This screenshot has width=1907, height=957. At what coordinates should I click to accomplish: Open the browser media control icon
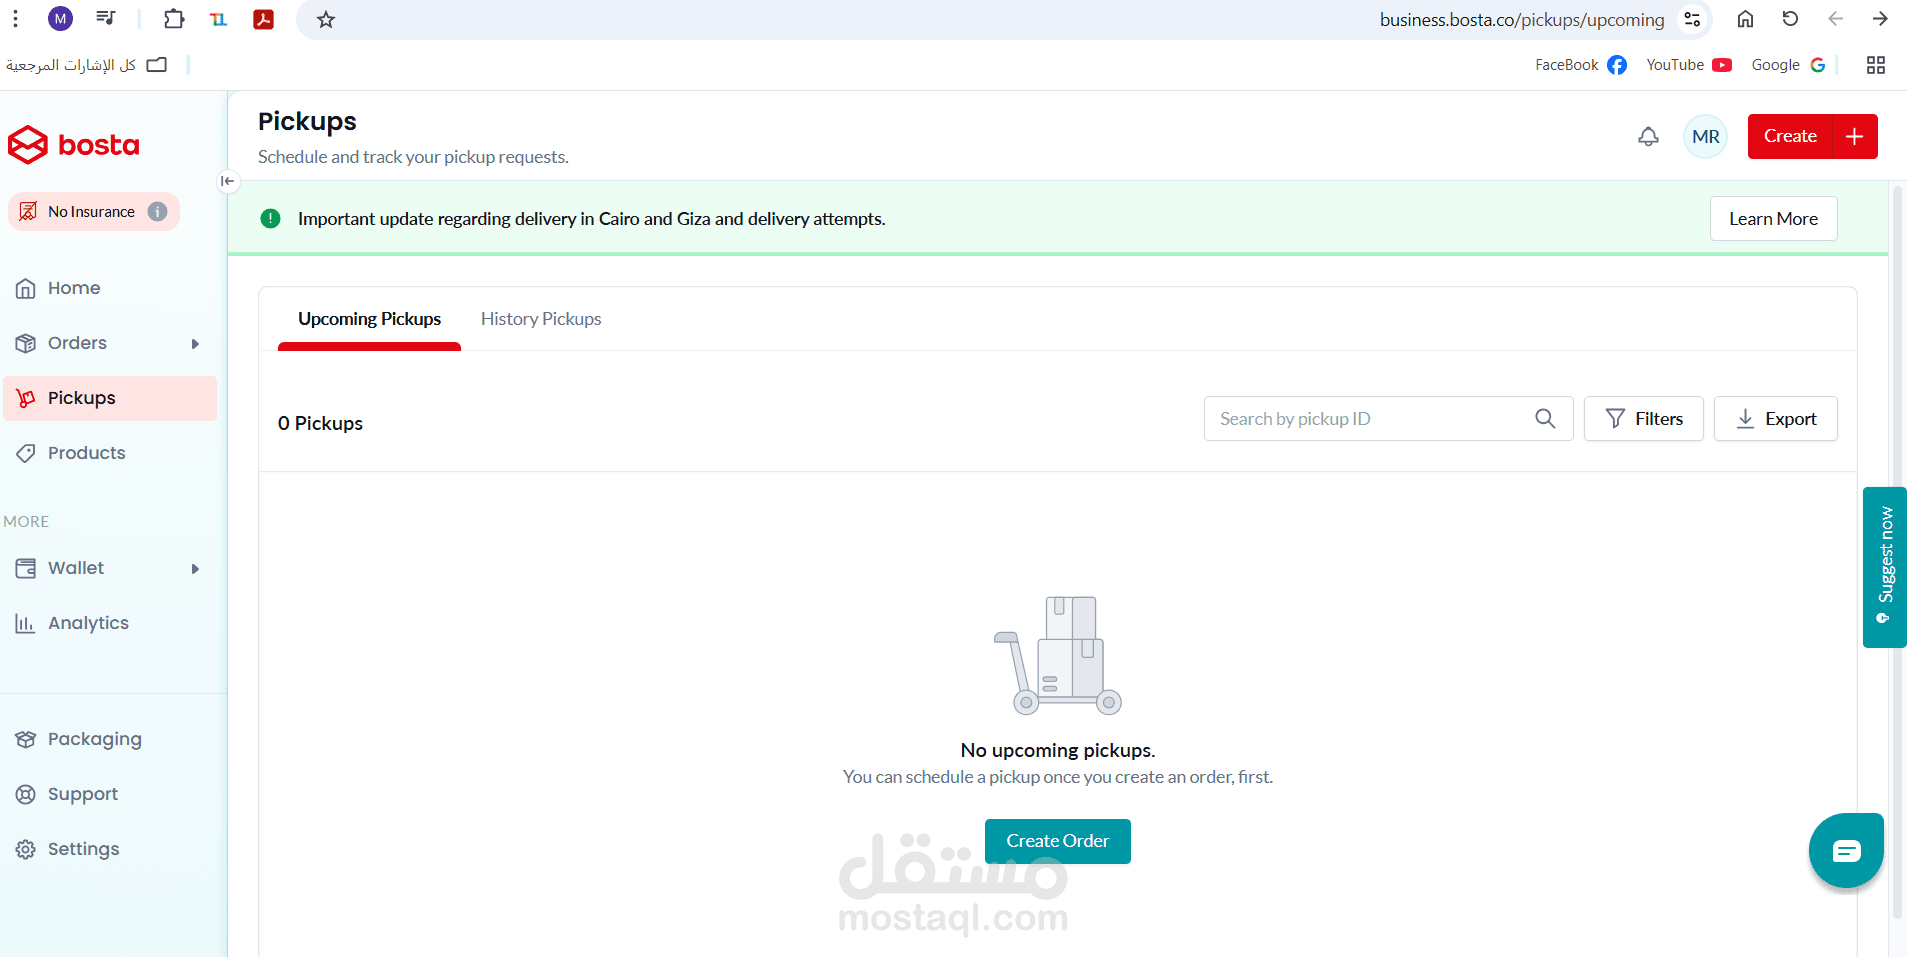pyautogui.click(x=105, y=18)
